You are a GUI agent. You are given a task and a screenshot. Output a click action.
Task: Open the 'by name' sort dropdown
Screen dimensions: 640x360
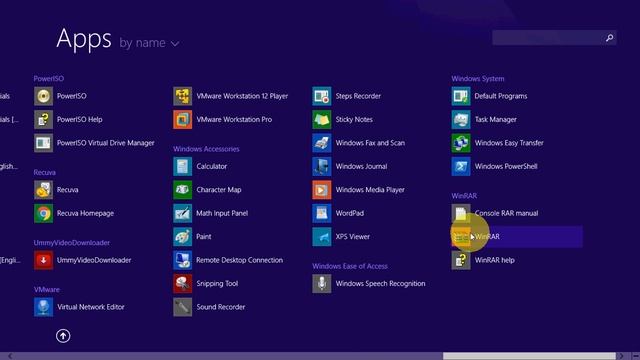(149, 43)
